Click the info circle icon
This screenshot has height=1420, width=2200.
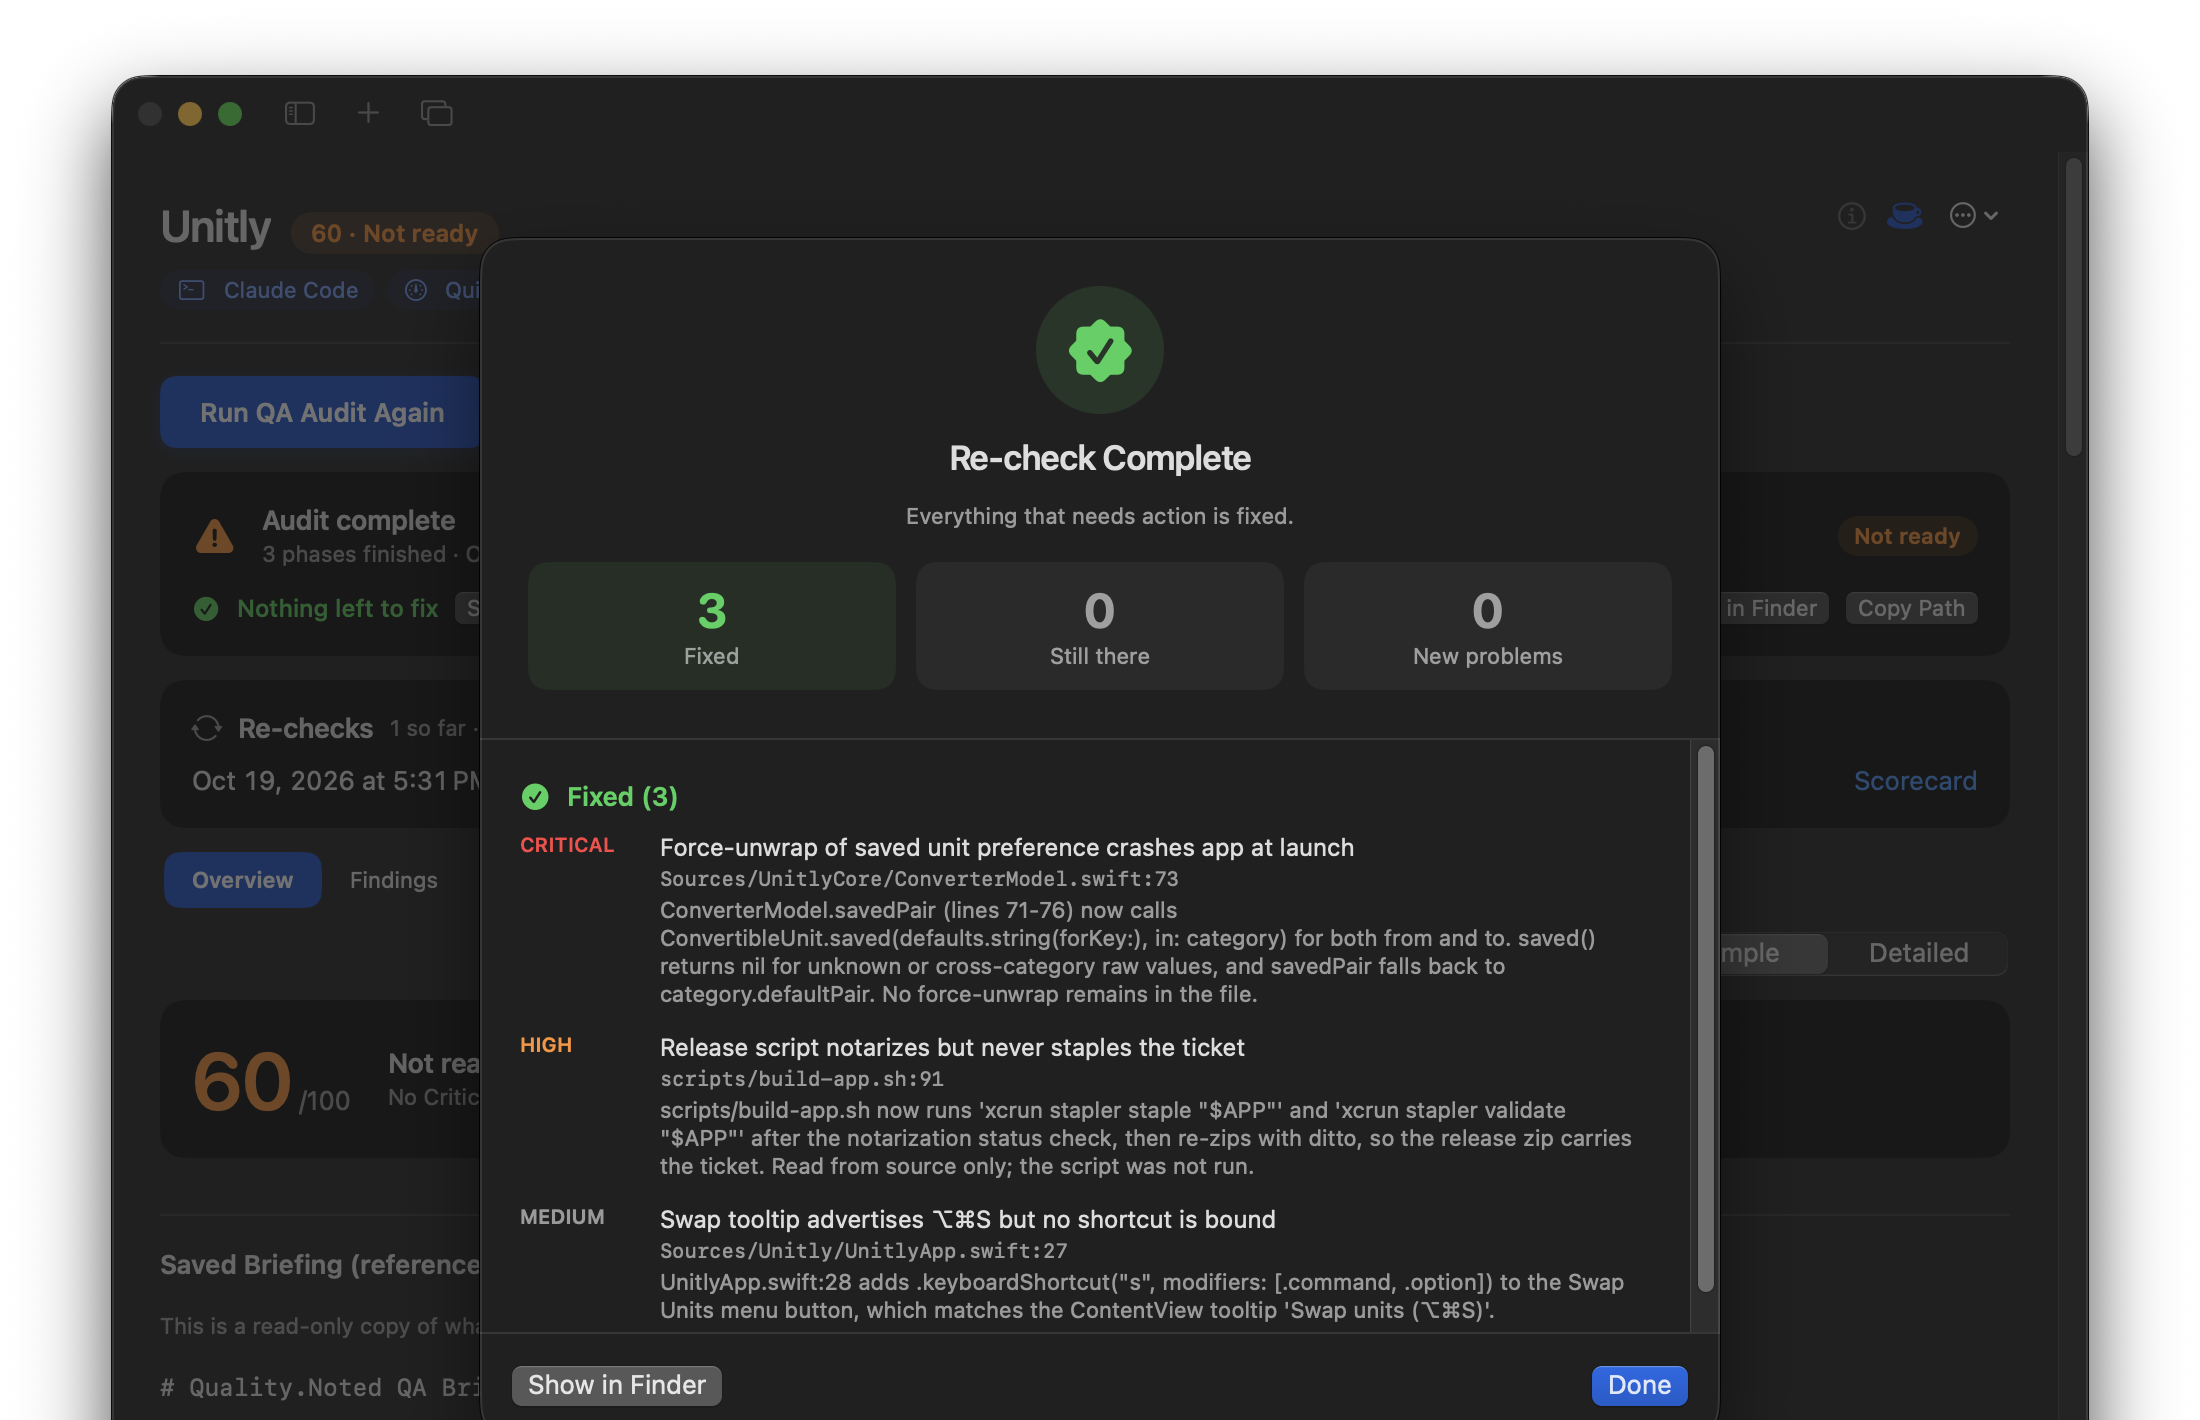(x=1851, y=215)
